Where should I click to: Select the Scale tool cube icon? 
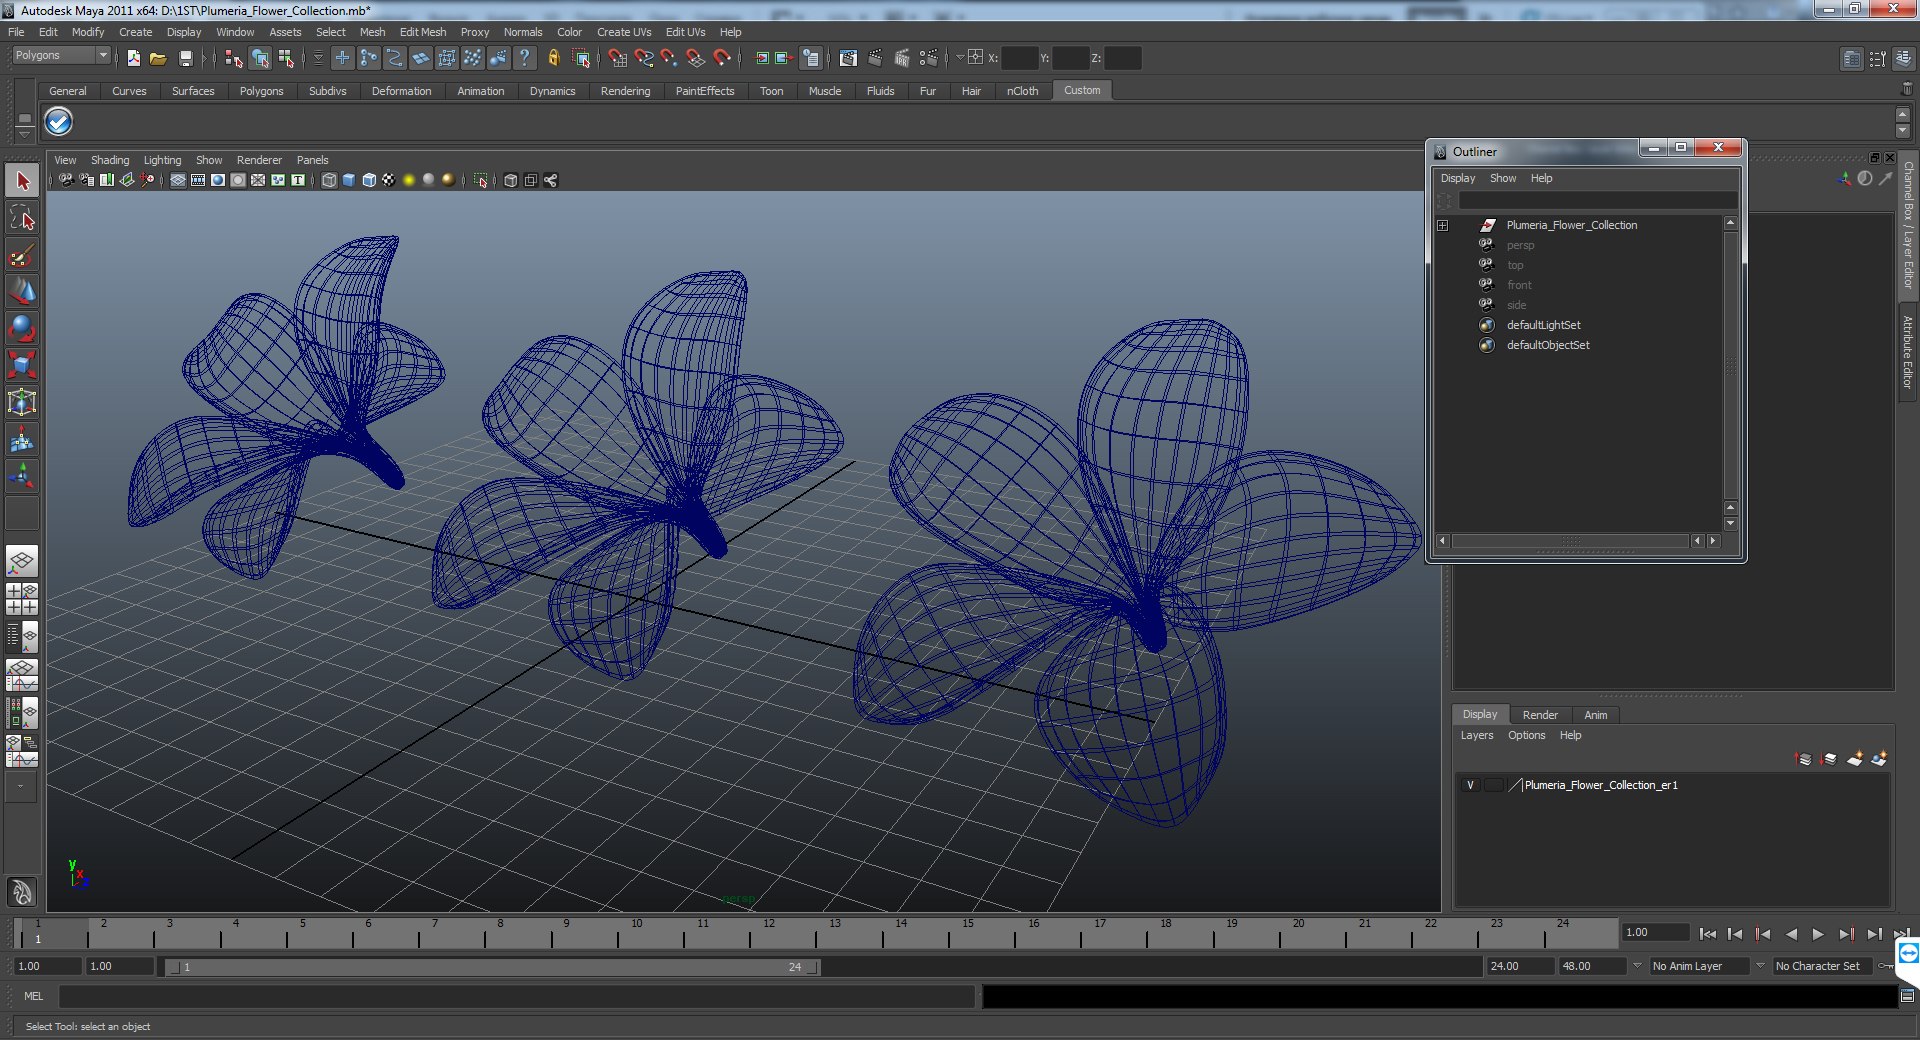coord(22,365)
